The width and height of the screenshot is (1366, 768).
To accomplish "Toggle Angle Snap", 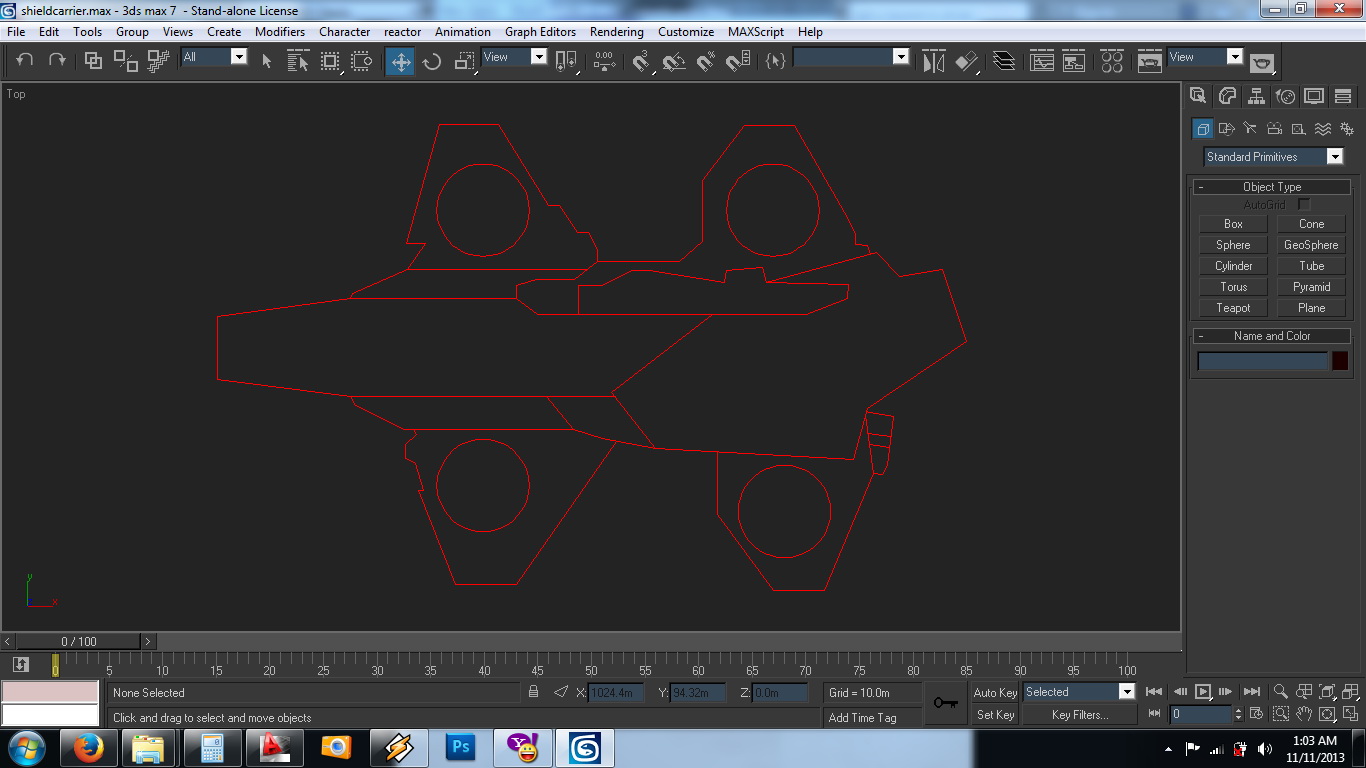I will [674, 61].
